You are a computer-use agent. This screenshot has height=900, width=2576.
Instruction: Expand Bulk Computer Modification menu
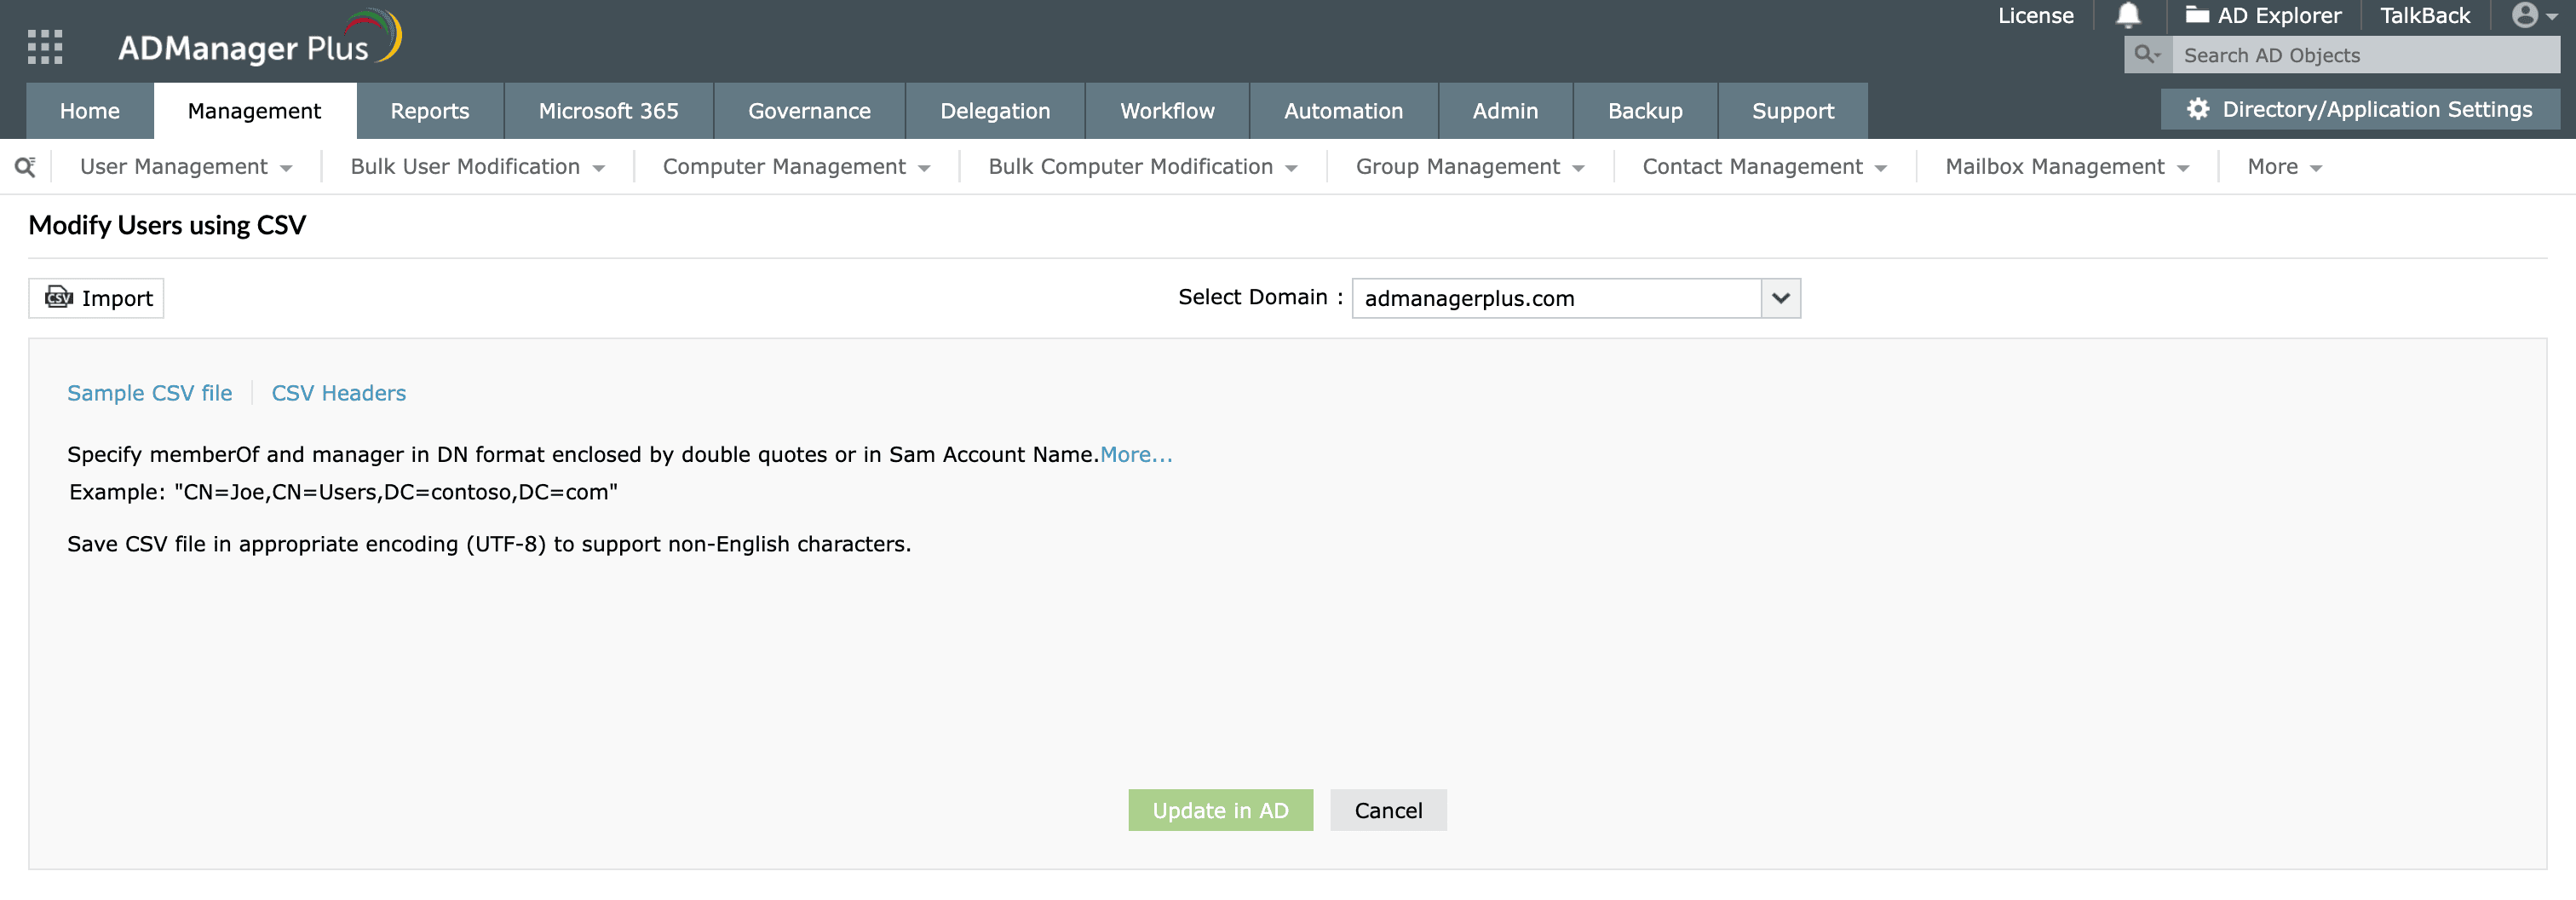tap(1142, 167)
